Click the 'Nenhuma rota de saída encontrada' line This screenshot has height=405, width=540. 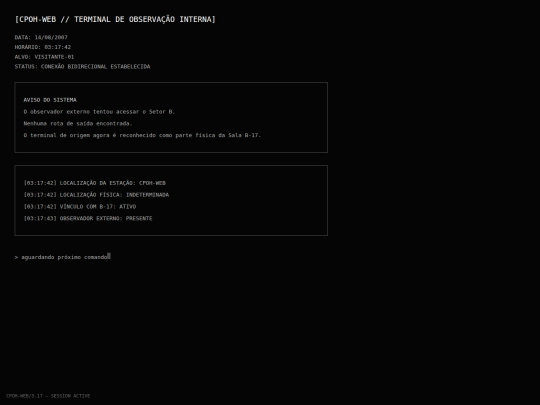coord(78,123)
